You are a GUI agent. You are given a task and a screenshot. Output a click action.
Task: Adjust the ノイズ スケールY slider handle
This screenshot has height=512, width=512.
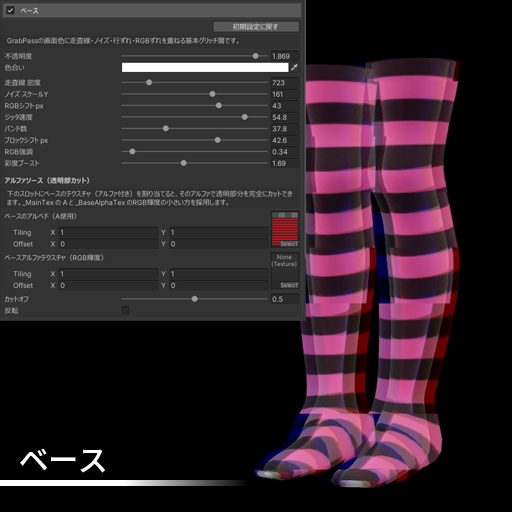[x=212, y=94]
